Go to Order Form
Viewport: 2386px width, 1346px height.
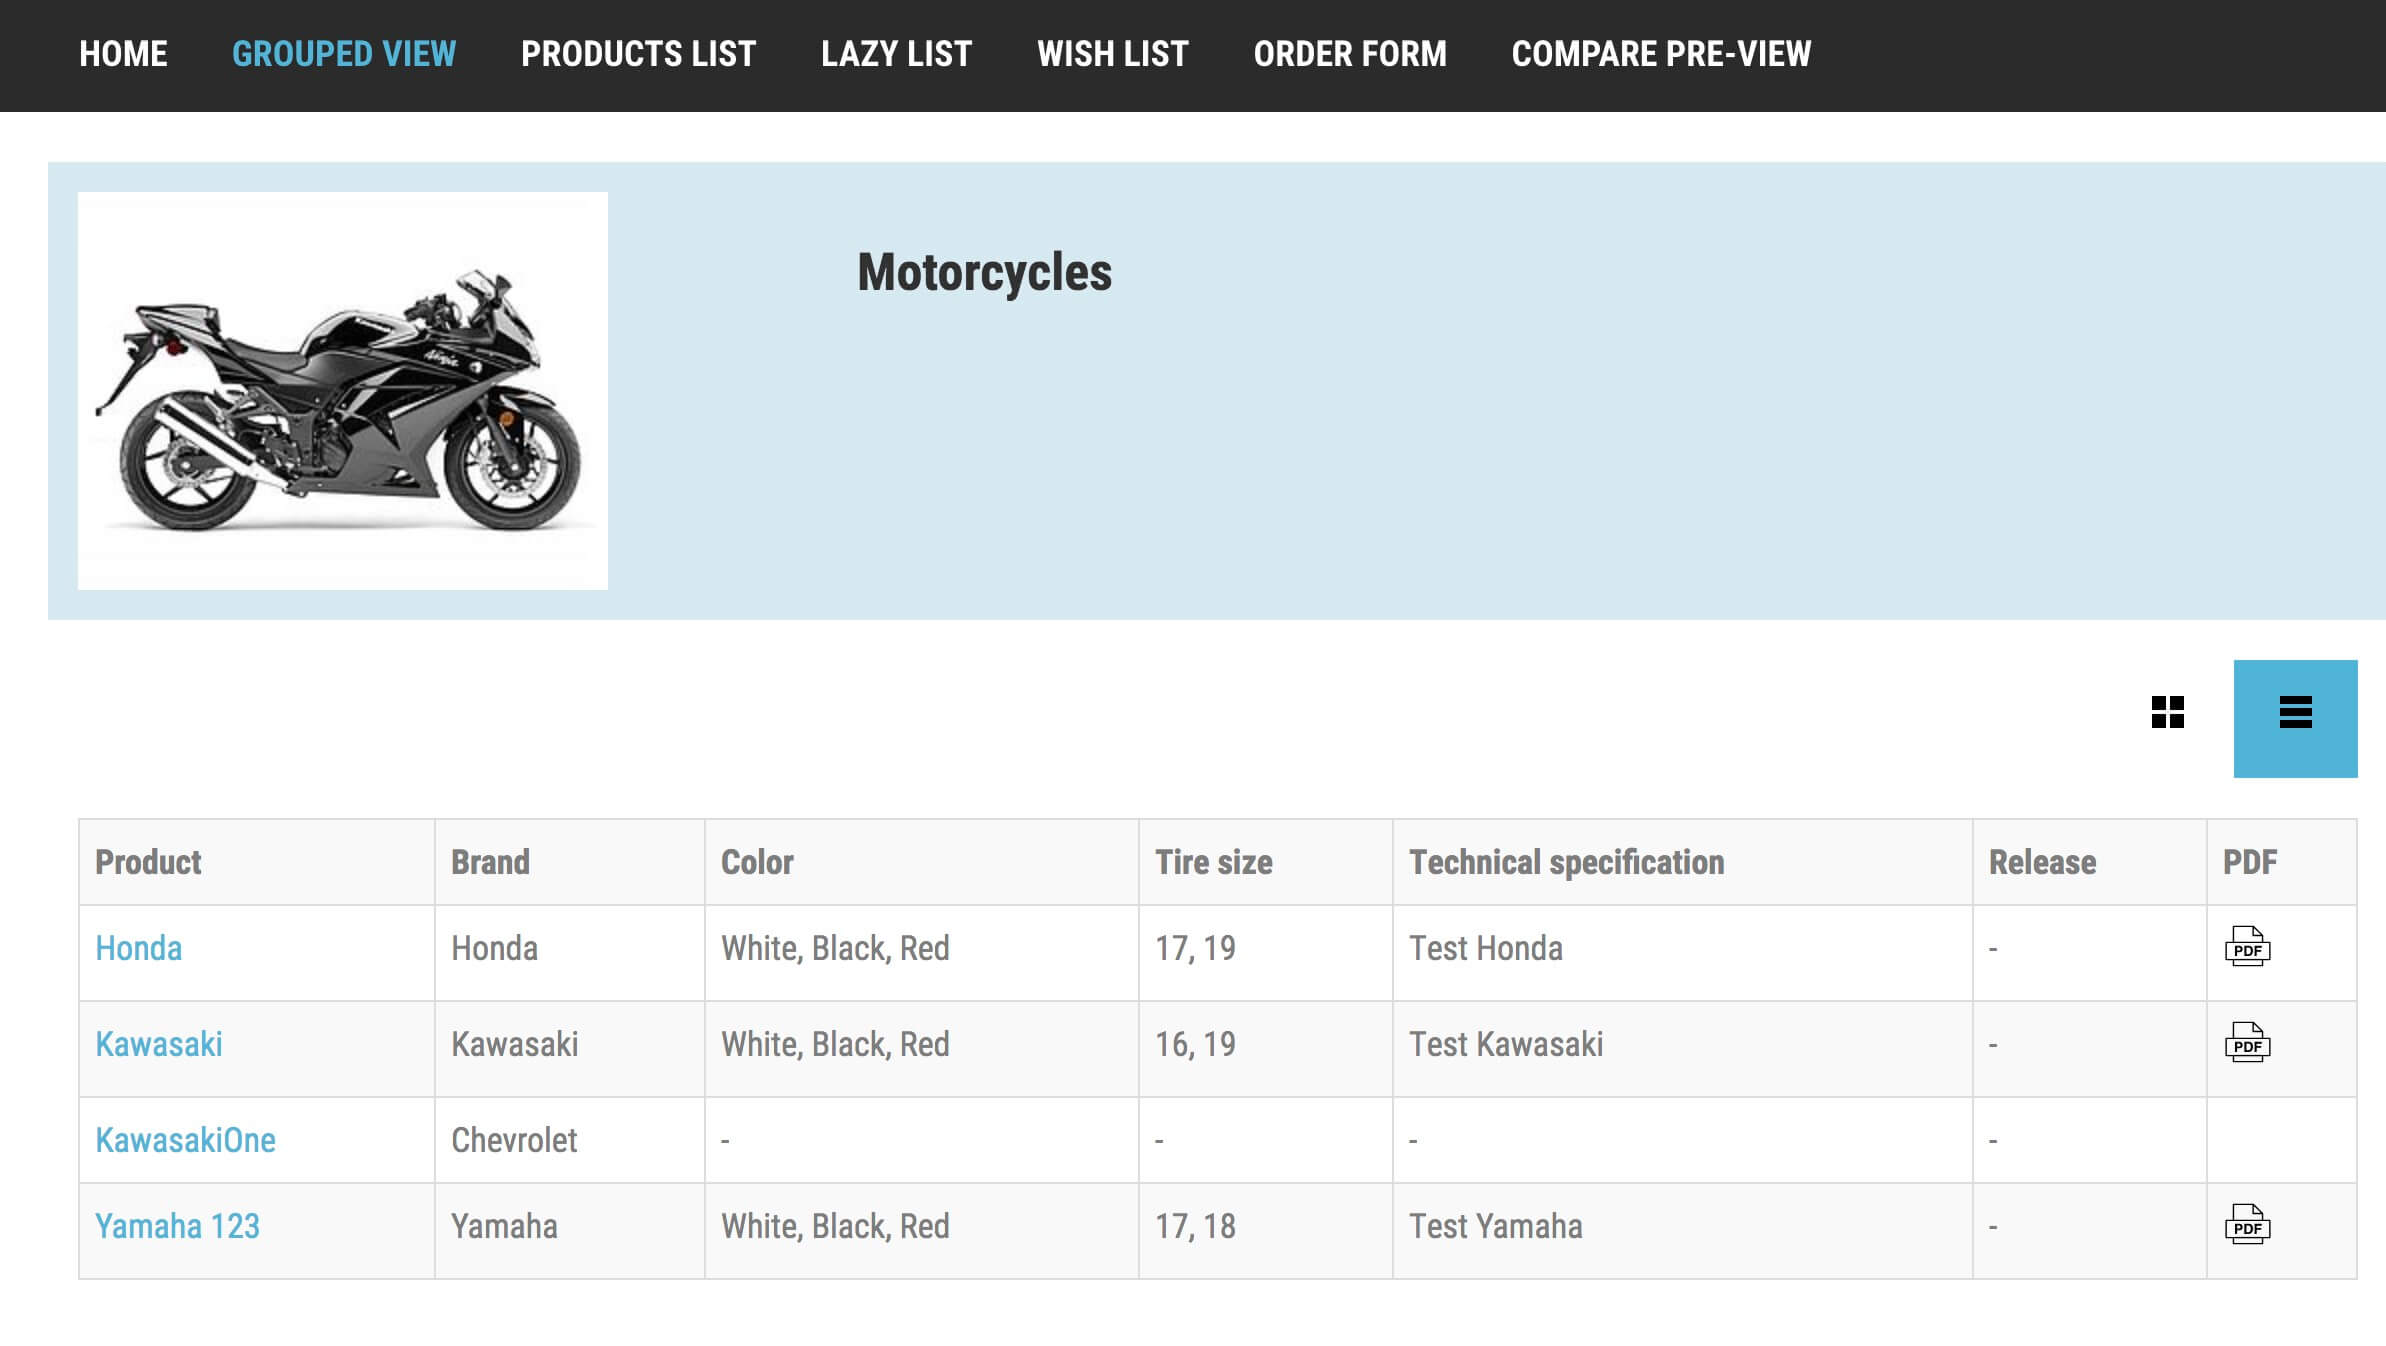click(1350, 54)
